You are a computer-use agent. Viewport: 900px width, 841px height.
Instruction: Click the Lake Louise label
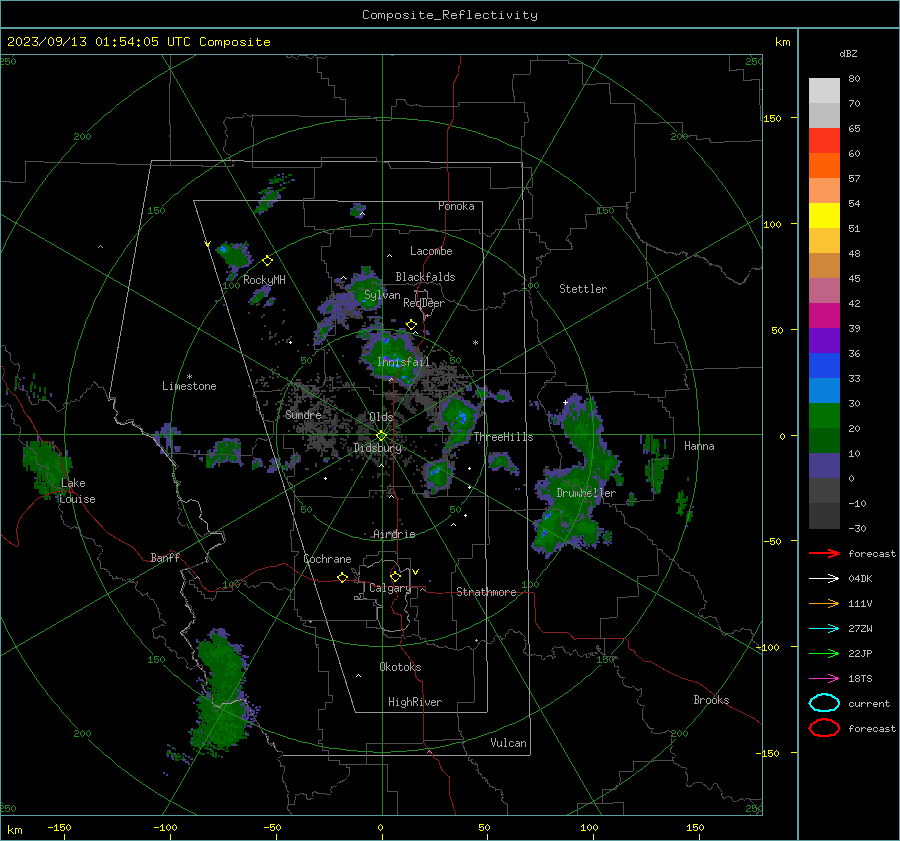[77, 491]
